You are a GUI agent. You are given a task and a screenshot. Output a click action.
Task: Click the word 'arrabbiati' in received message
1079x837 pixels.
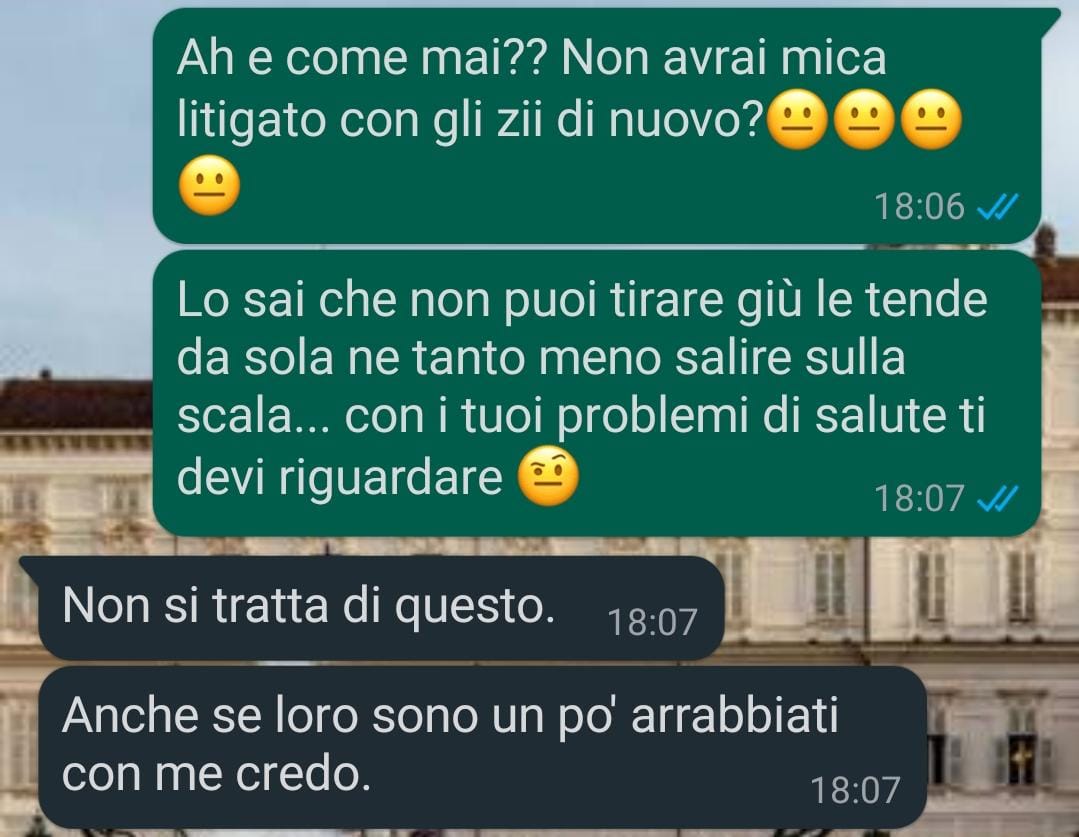tap(735, 716)
